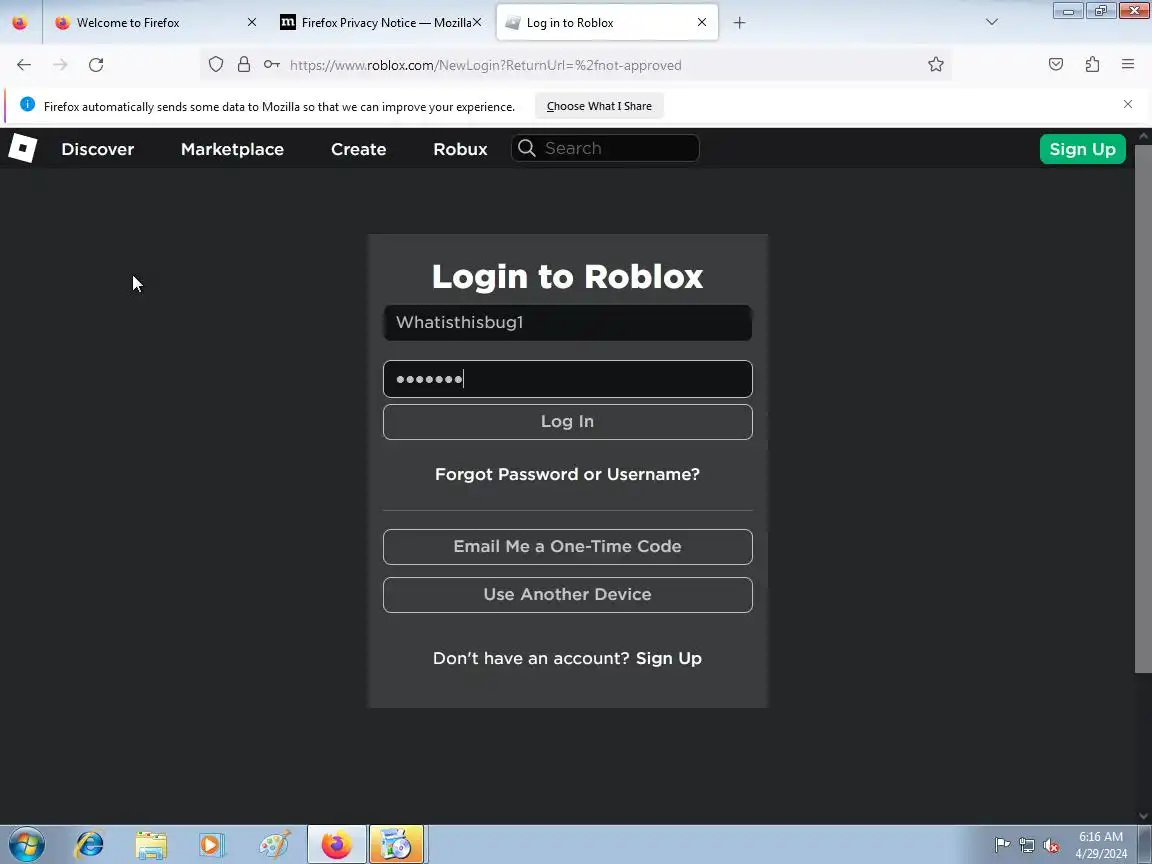Screen dimensions: 1152x864
Task: Click the Roblox logo icon
Action: coord(23,148)
